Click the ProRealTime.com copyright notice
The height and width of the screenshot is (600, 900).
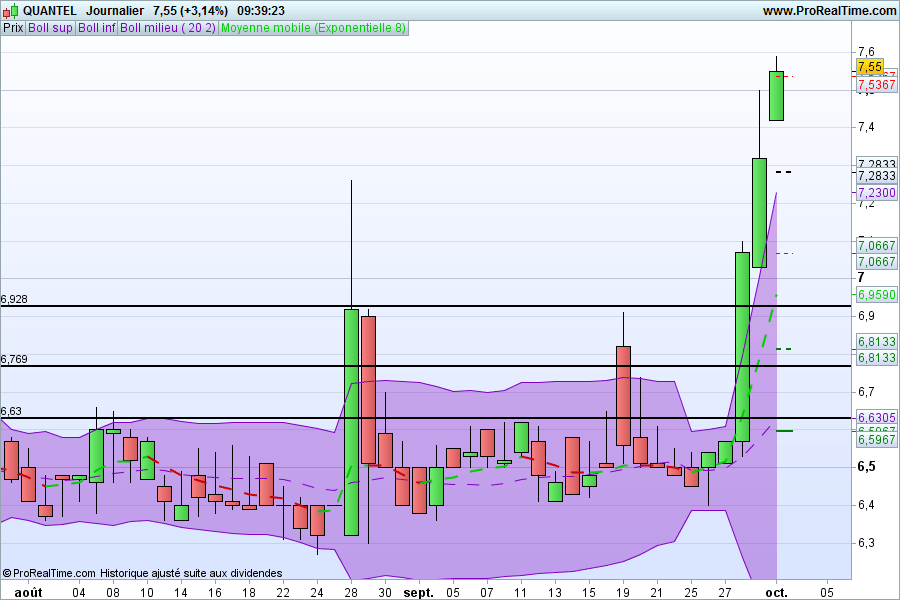click(x=49, y=573)
